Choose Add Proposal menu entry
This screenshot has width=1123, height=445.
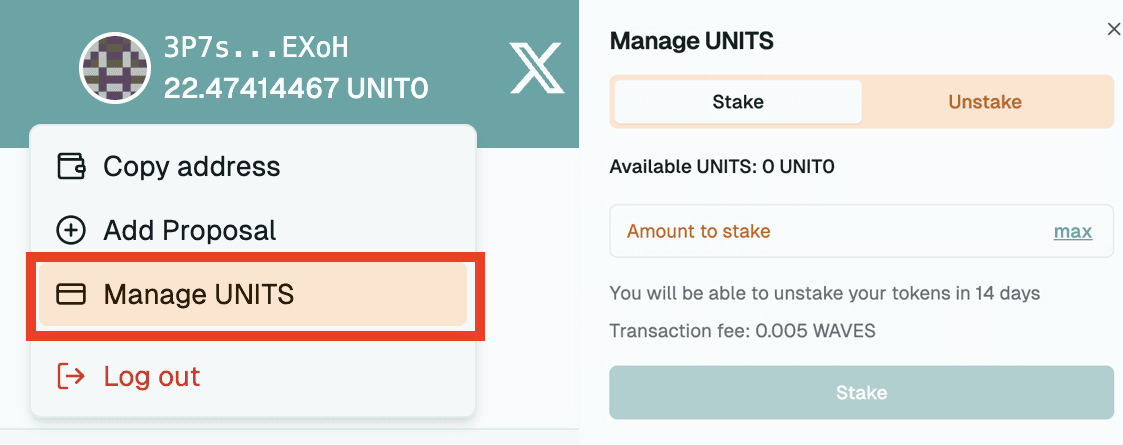[x=253, y=231]
